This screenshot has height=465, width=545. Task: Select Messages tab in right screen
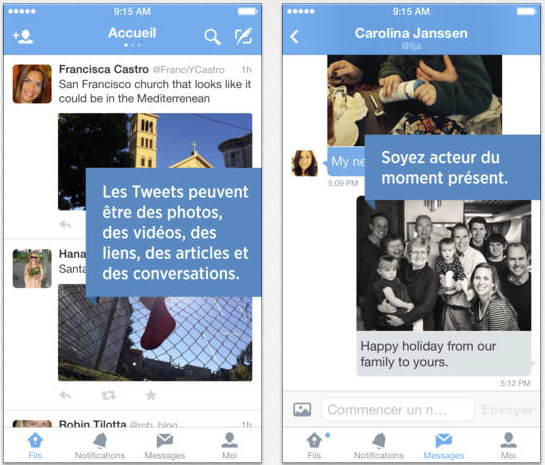[x=444, y=446]
